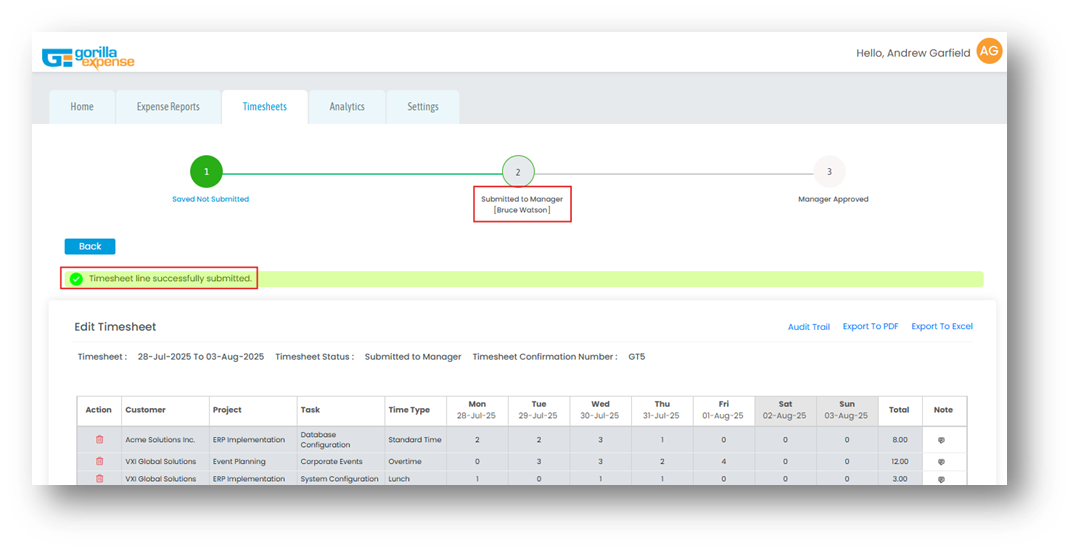This screenshot has width=1072, height=550.
Task: Click the Timesheet line successfully submitted message
Action: pyautogui.click(x=170, y=278)
